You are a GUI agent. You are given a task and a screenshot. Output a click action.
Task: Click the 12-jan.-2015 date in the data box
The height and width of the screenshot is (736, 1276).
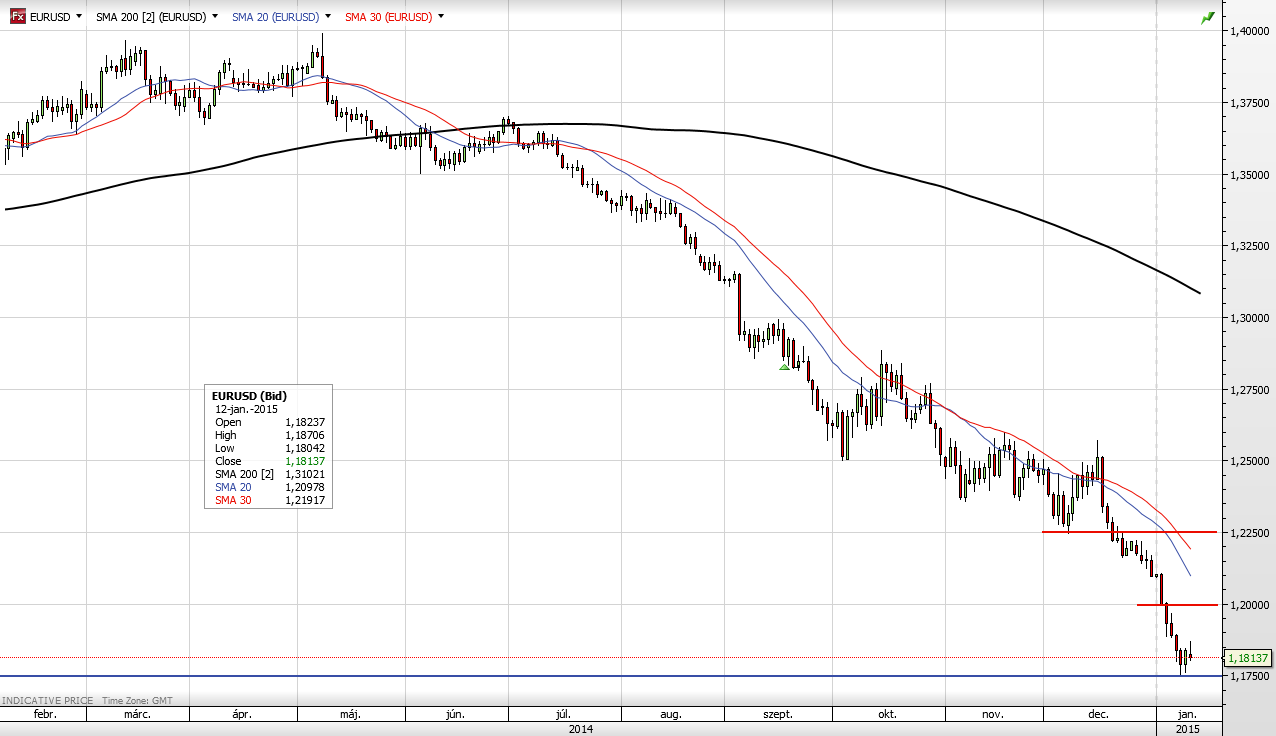pos(246,409)
